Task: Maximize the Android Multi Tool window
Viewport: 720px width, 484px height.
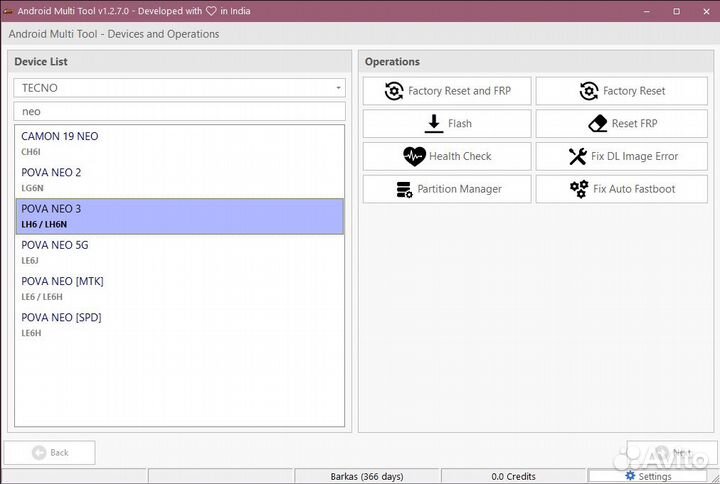Action: (676, 11)
